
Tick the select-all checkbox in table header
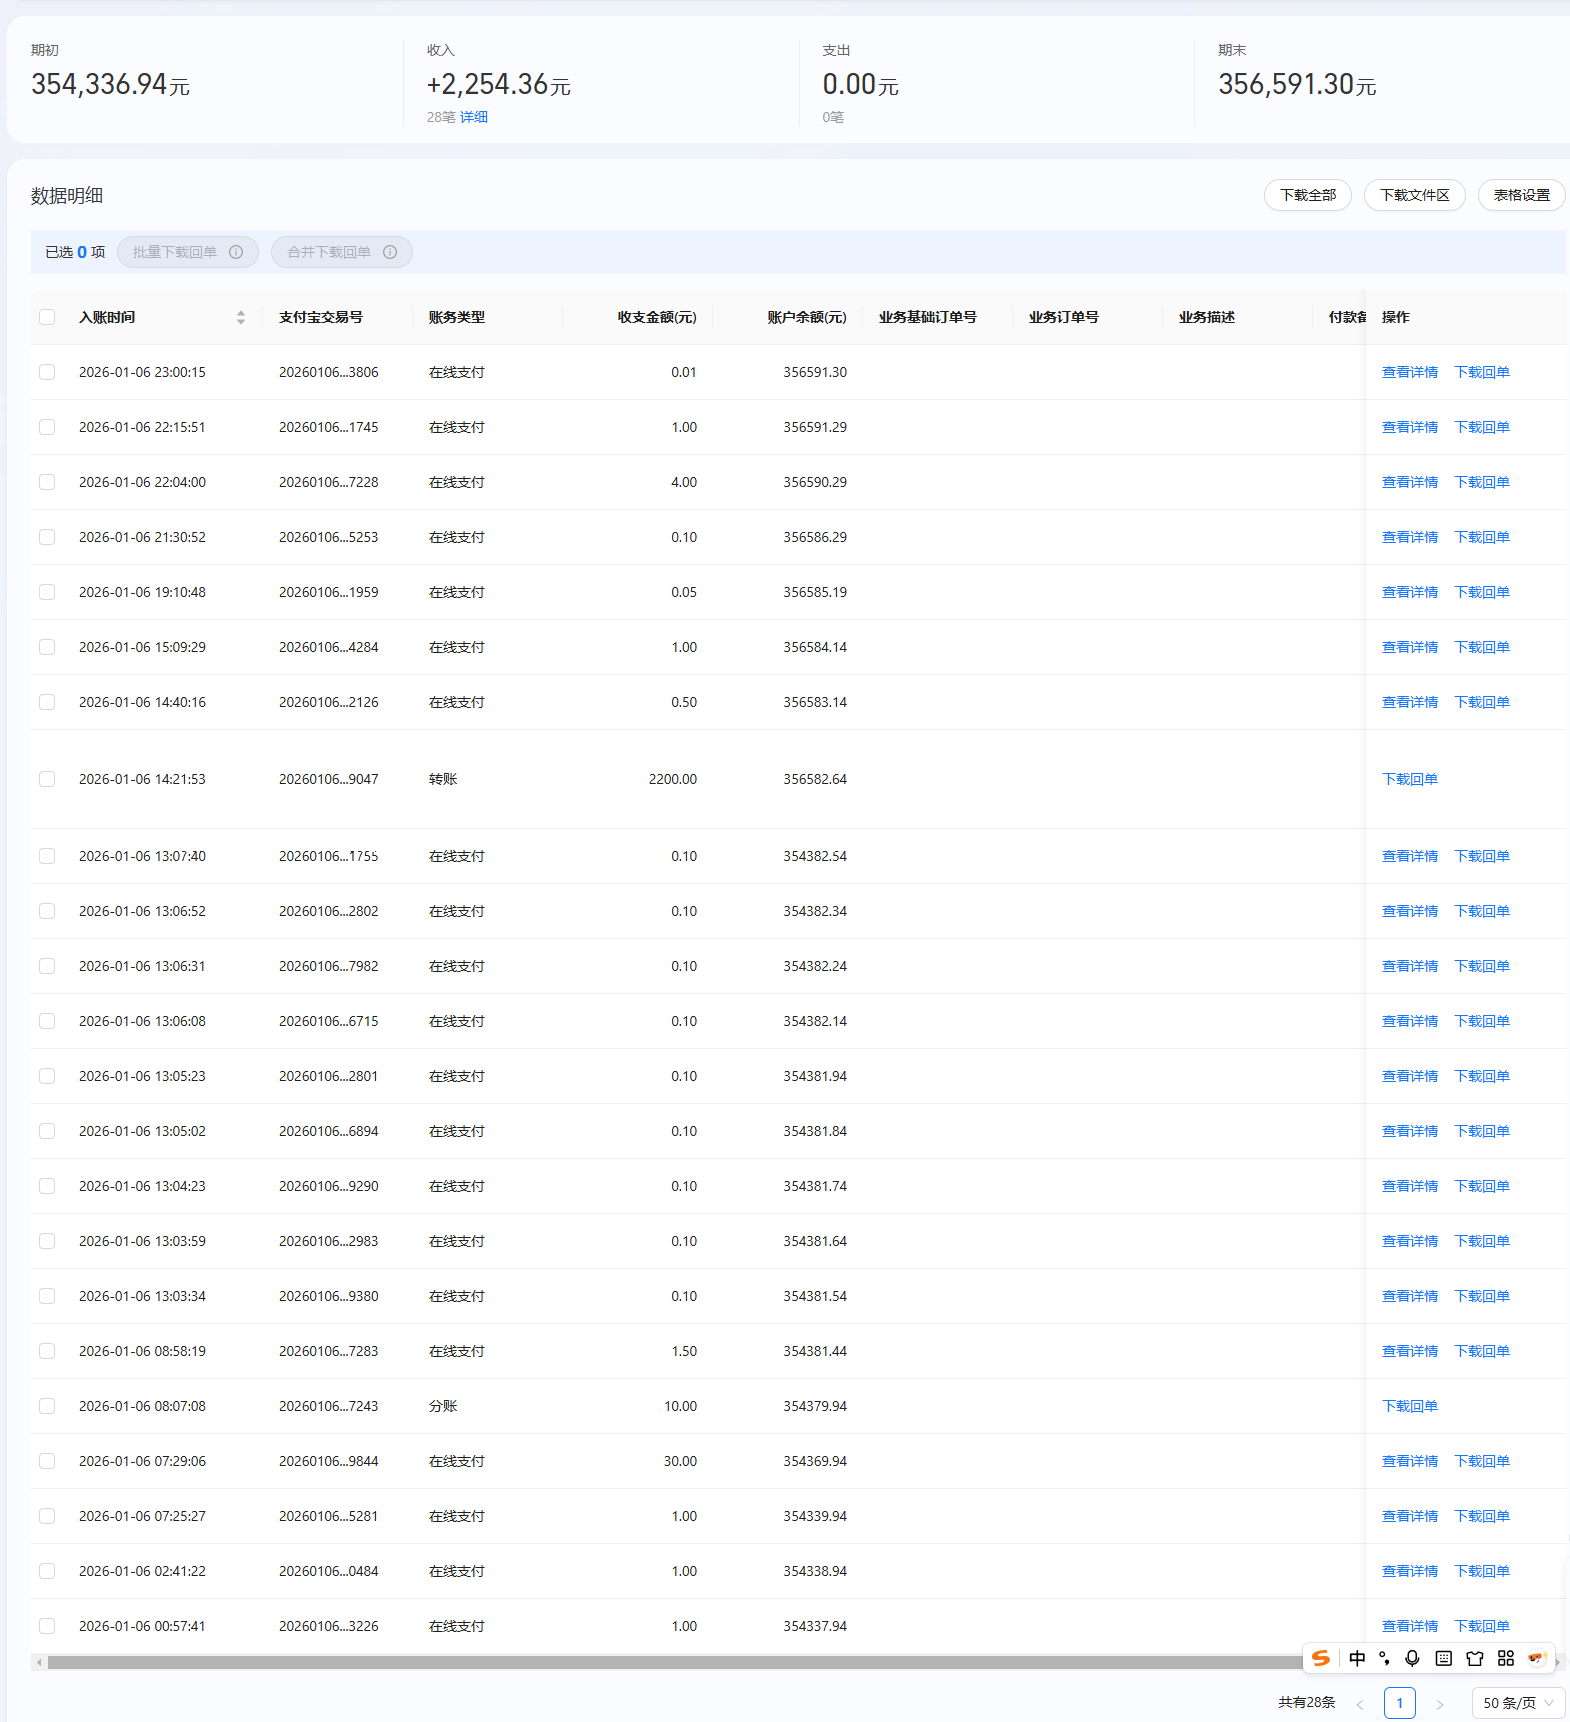pos(47,317)
